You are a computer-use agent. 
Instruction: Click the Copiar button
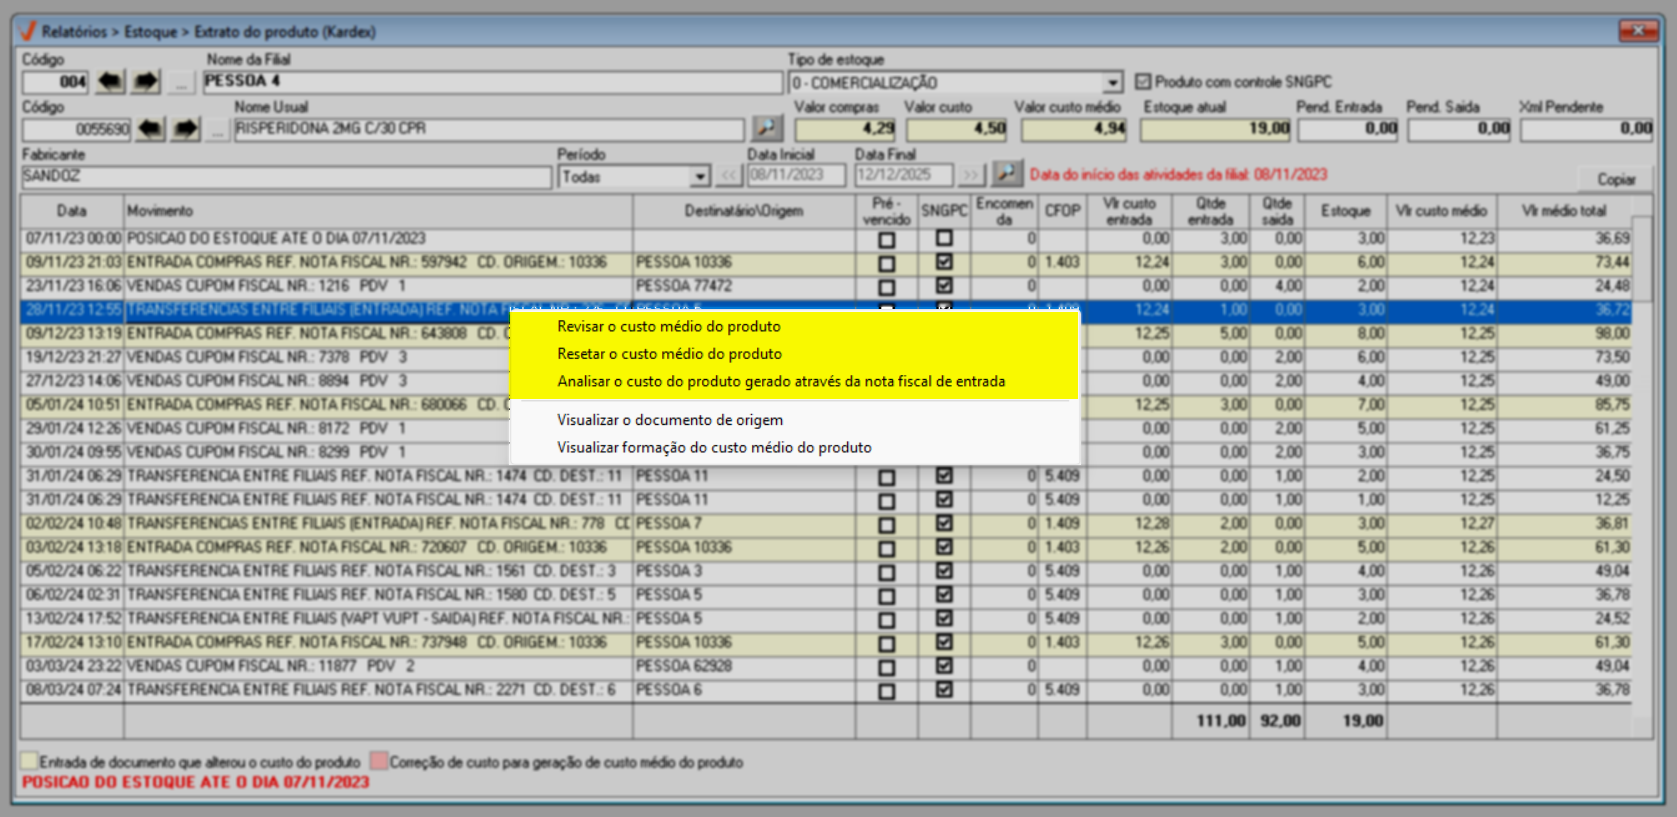[1616, 179]
